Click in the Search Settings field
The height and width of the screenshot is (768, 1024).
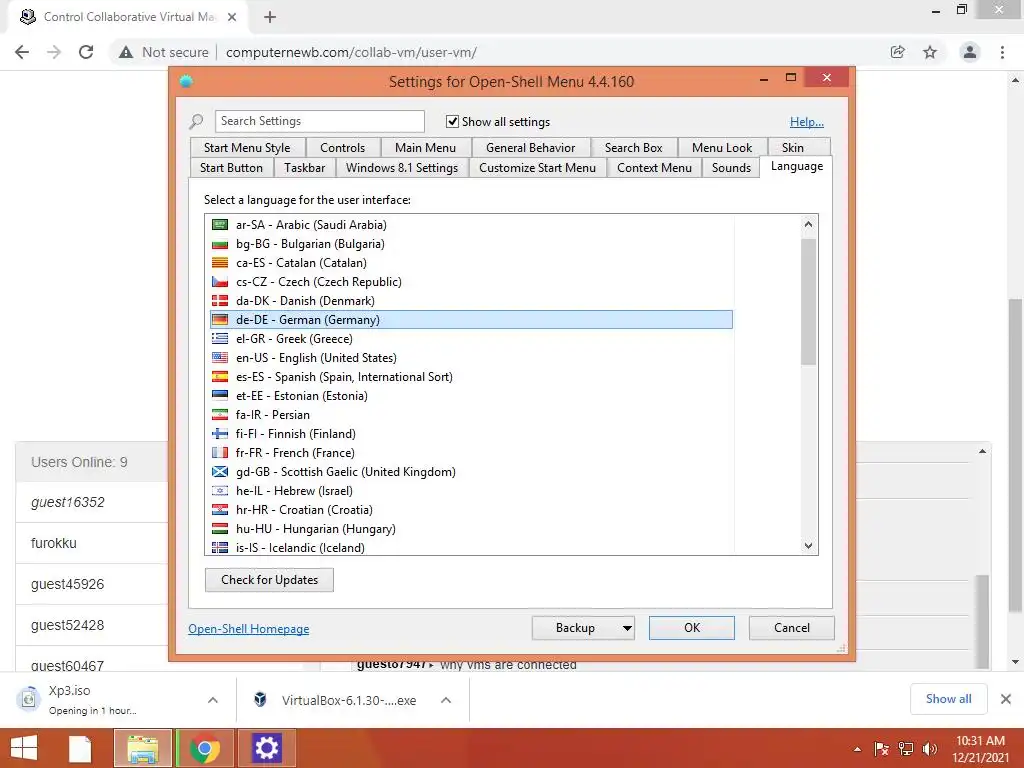point(319,121)
